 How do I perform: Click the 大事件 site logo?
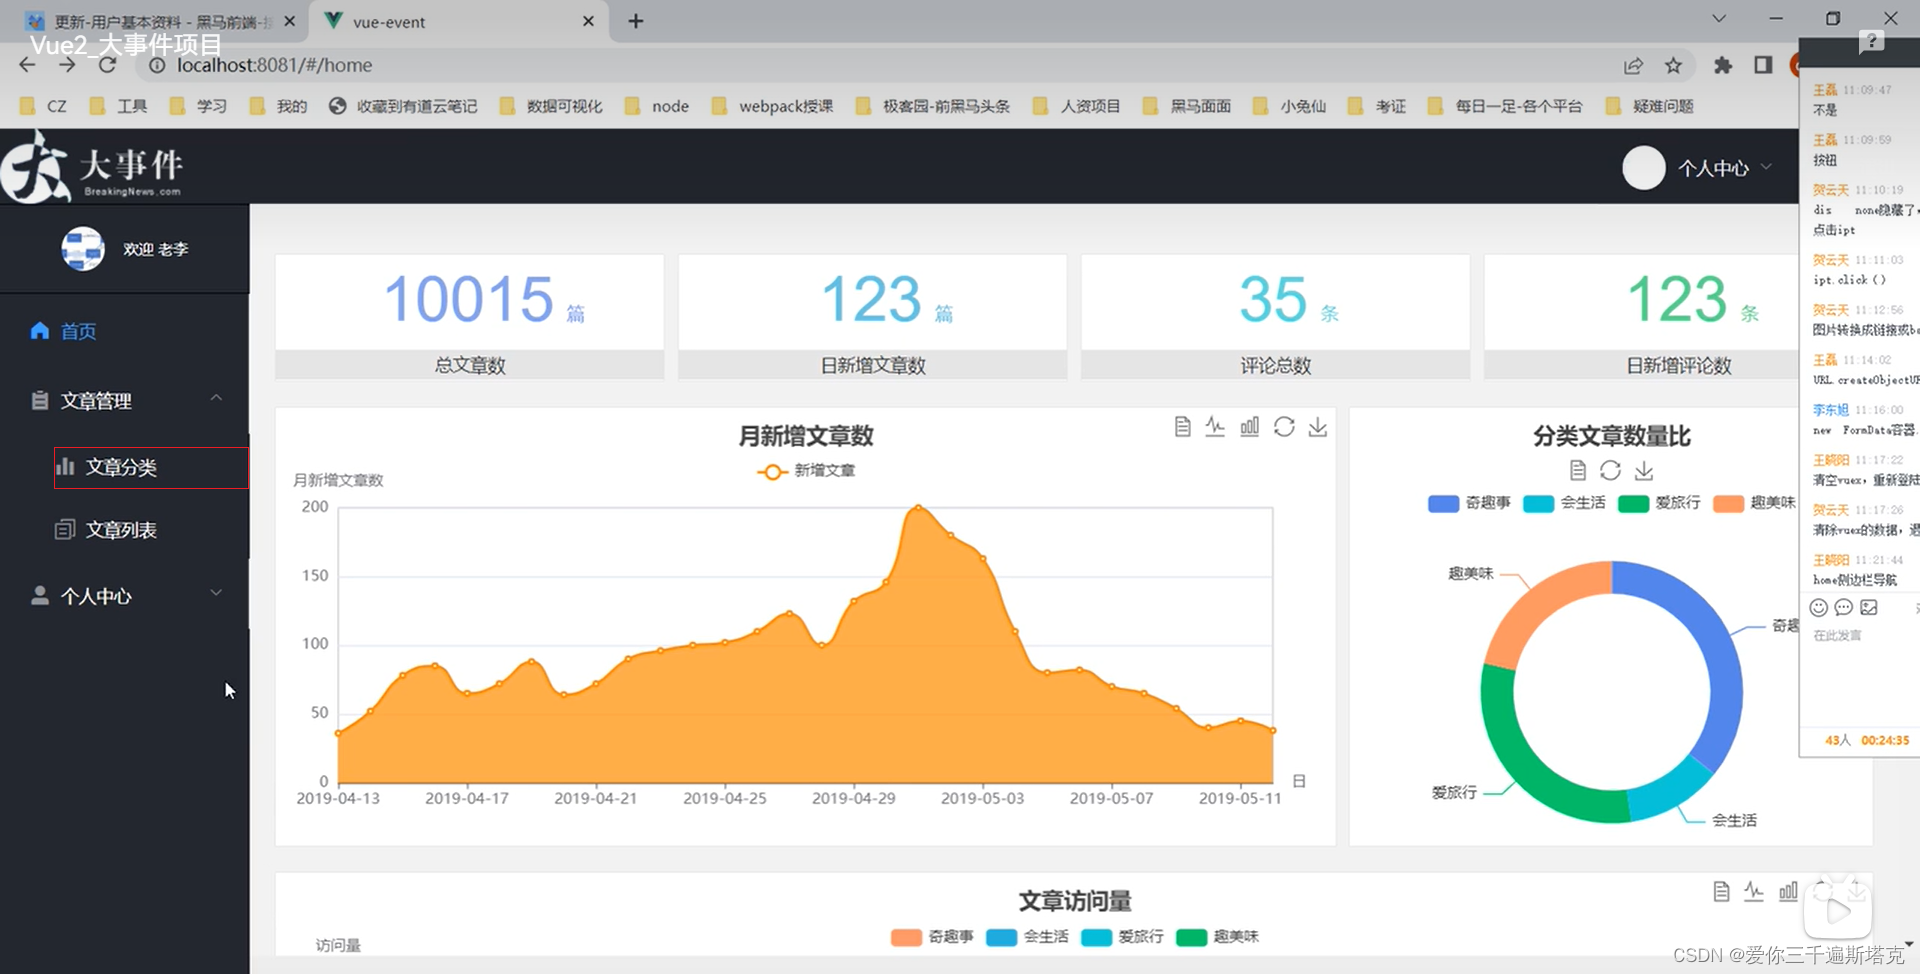92,167
